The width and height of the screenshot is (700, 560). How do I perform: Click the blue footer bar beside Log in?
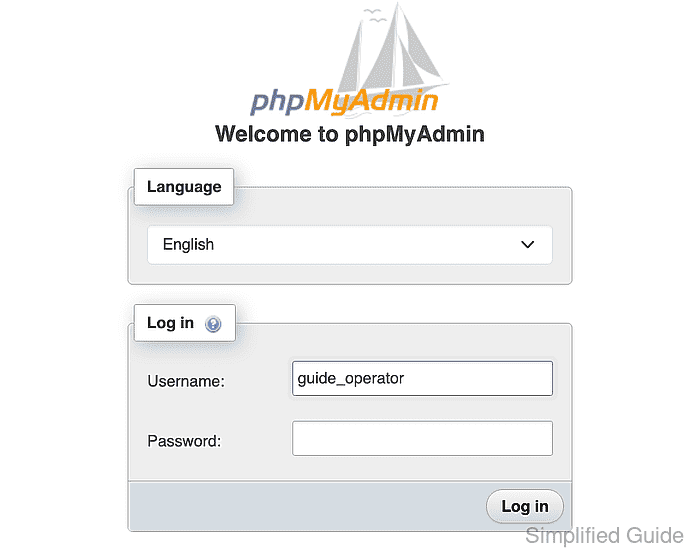coord(307,506)
